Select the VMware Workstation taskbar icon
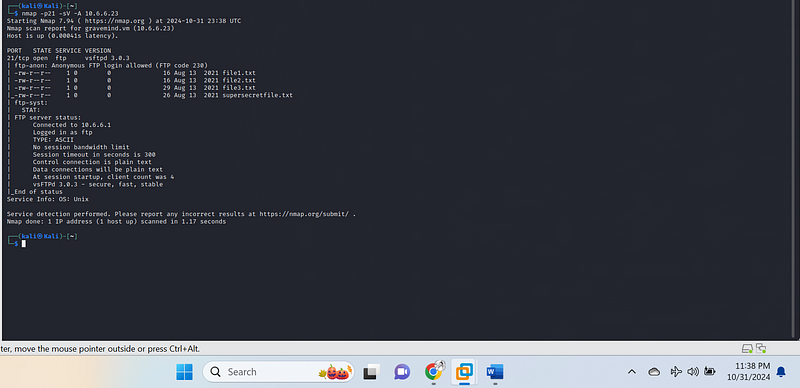 (x=464, y=372)
